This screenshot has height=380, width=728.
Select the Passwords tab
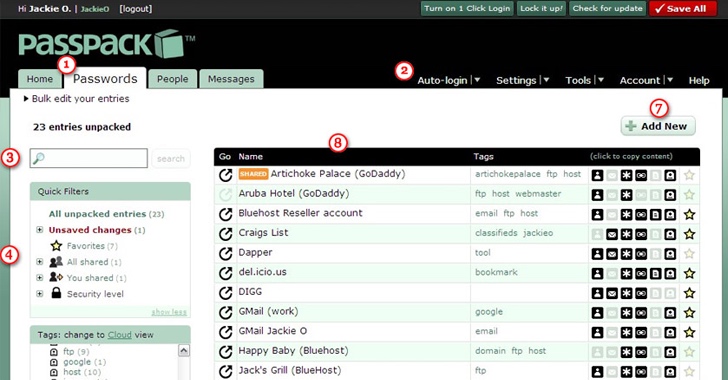click(105, 79)
